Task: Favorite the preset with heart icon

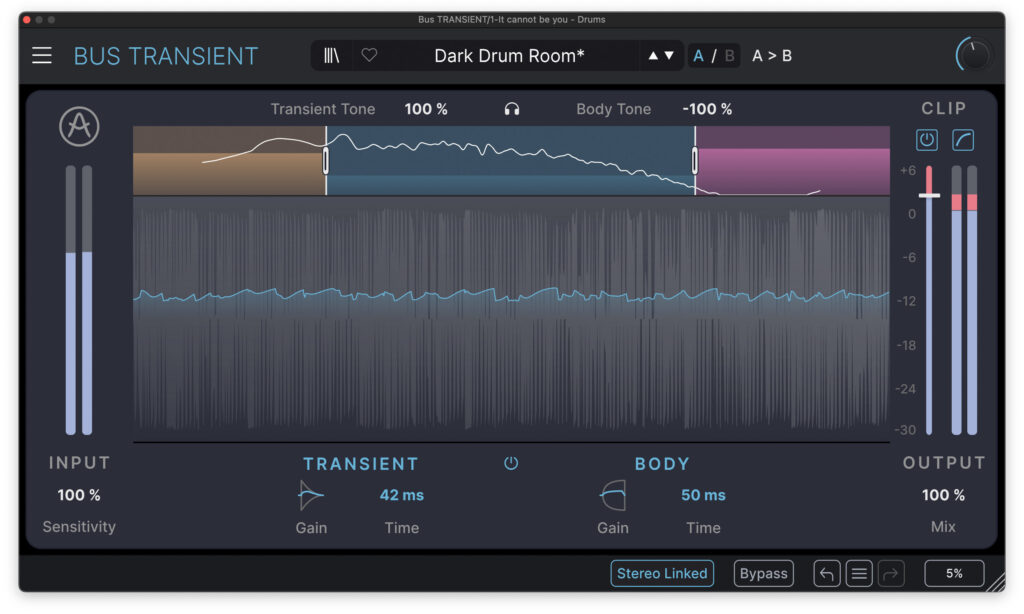Action: pyautogui.click(x=369, y=56)
